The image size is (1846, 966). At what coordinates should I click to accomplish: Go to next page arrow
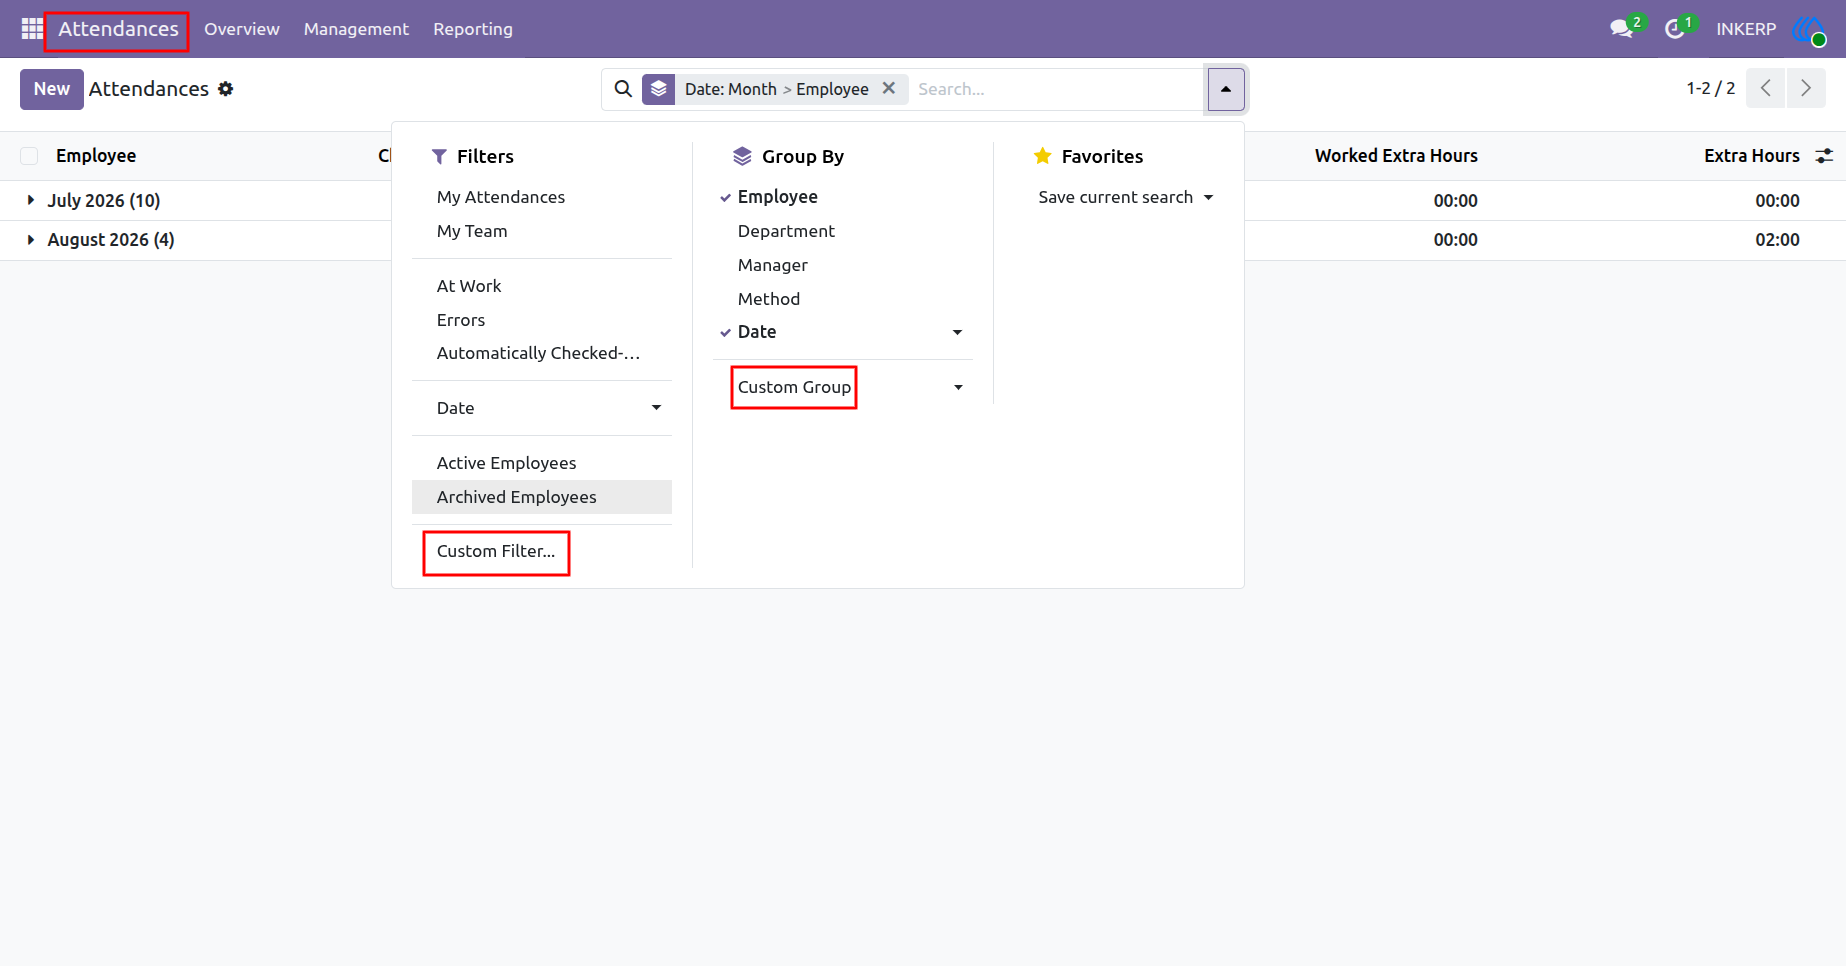1806,88
